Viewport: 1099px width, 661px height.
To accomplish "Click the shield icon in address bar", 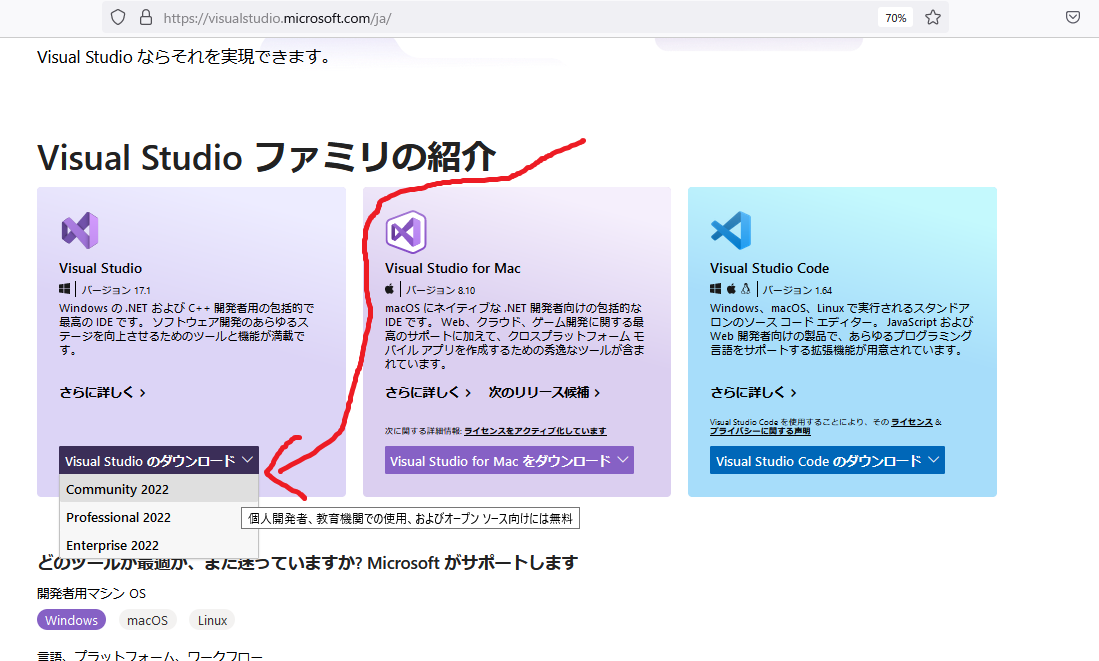I will [118, 17].
